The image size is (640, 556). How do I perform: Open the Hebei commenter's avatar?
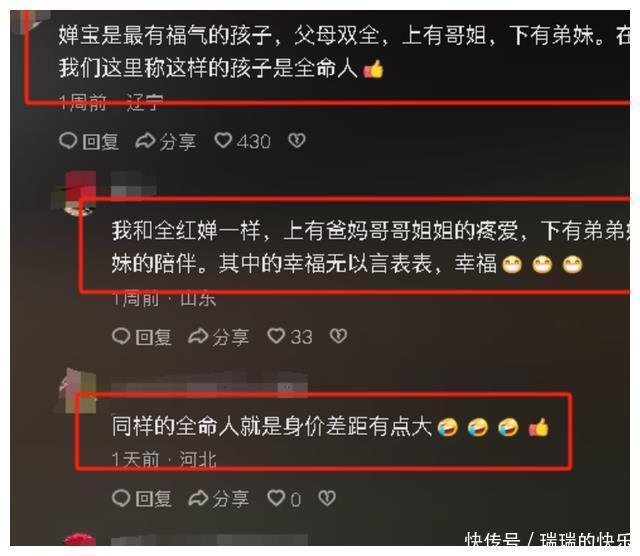click(78, 391)
